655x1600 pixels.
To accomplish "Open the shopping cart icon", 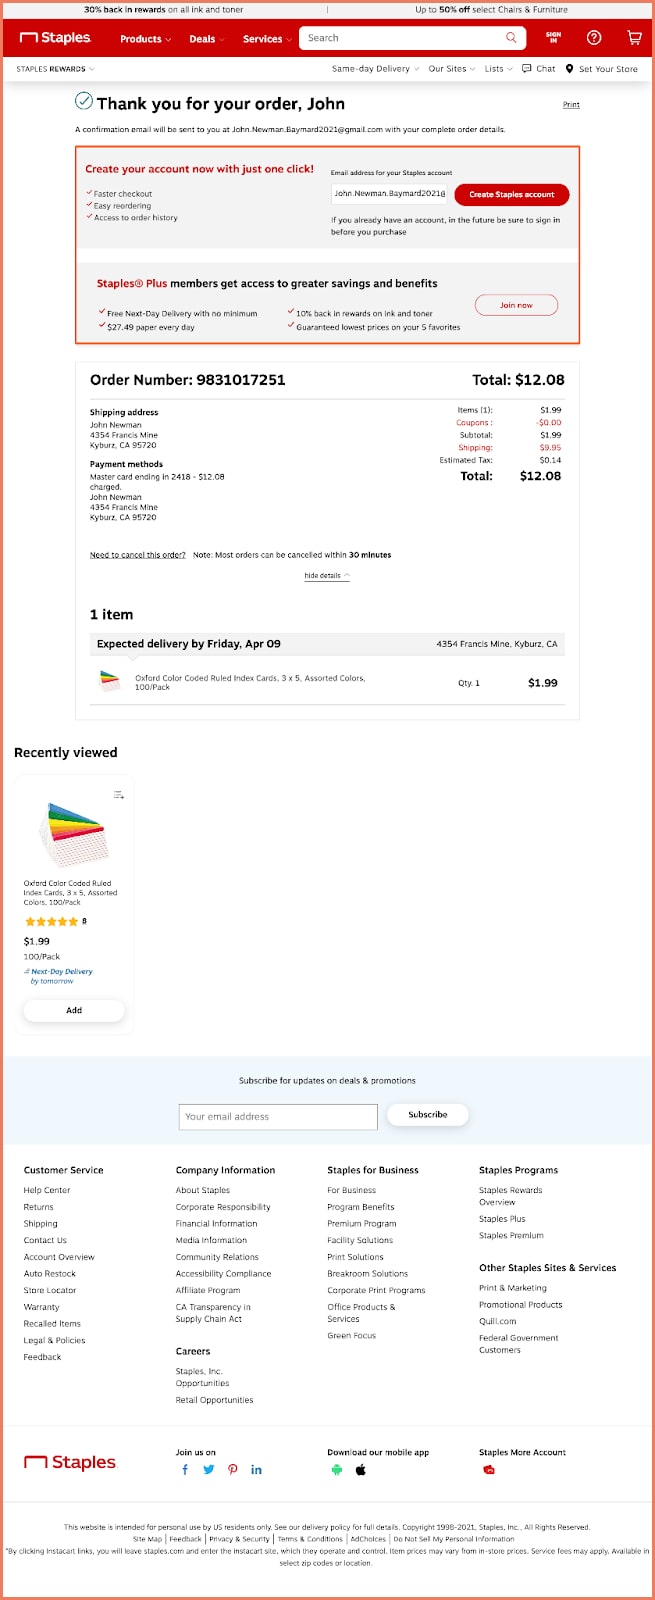I will 634,38.
